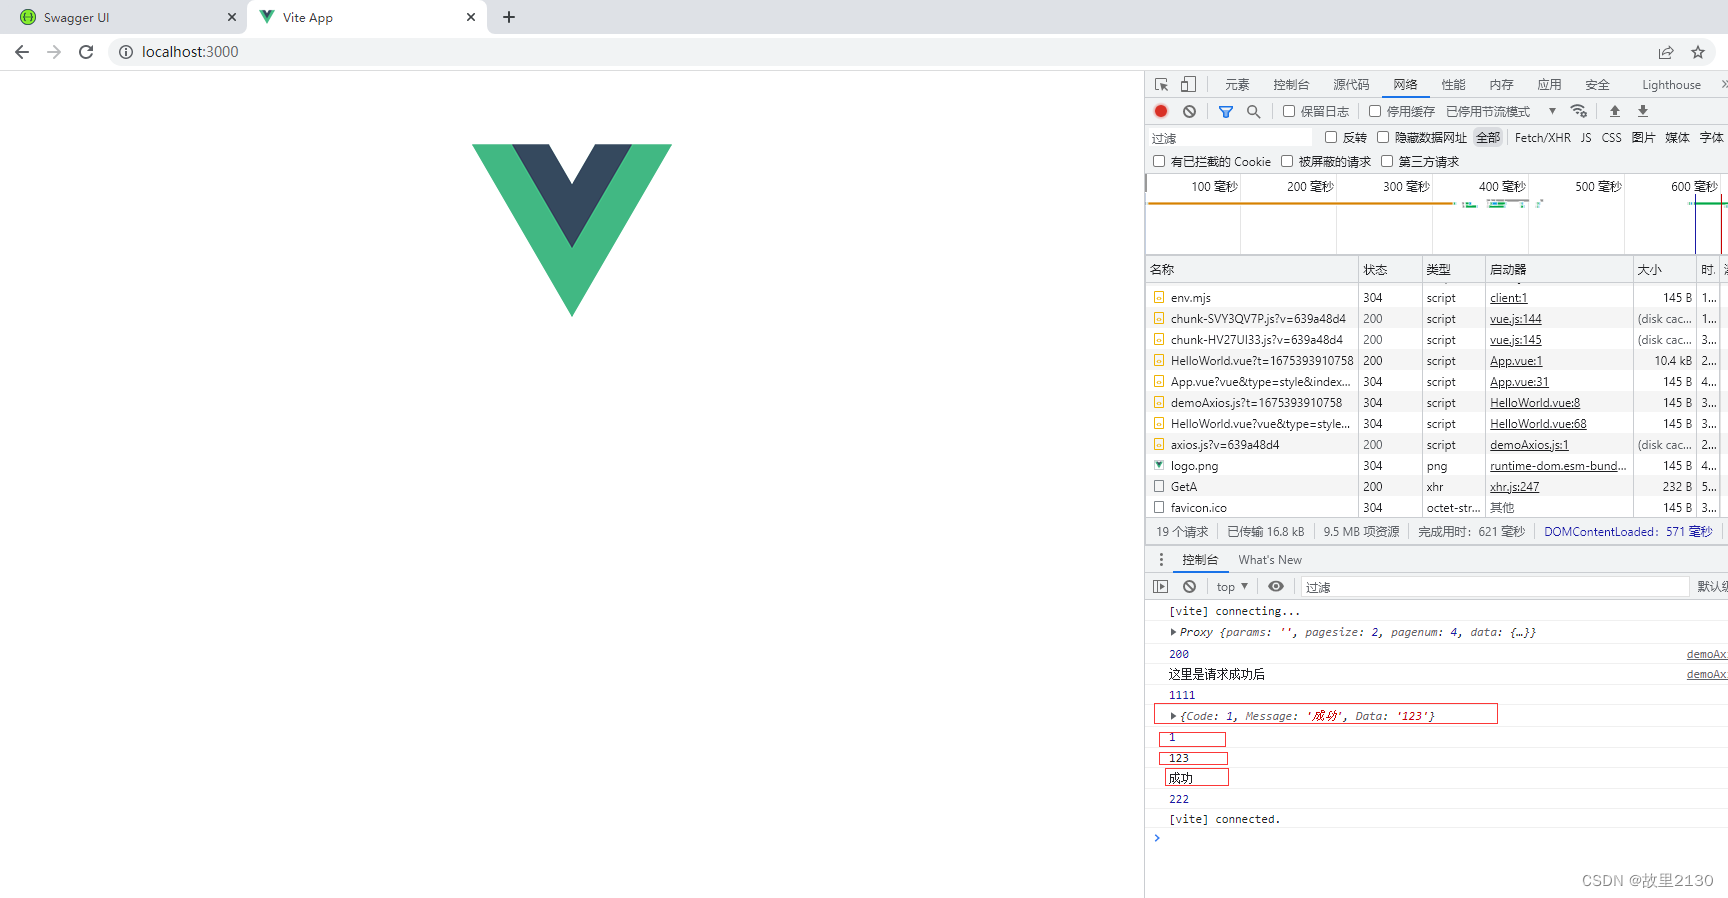
Task: Create live expression eye icon
Action: [1276, 587]
